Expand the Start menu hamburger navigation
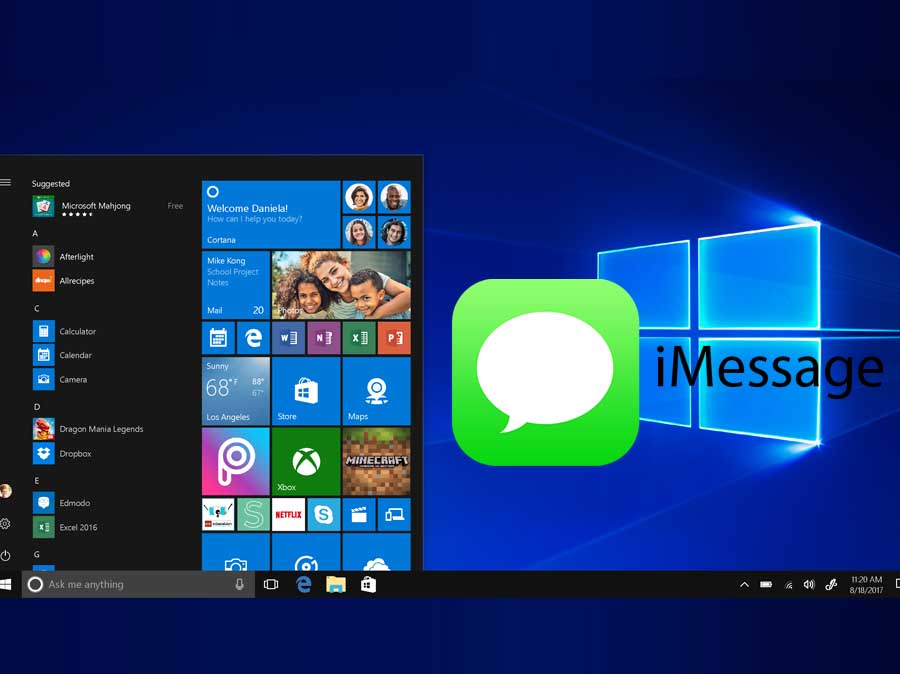This screenshot has height=674, width=900. 5,183
